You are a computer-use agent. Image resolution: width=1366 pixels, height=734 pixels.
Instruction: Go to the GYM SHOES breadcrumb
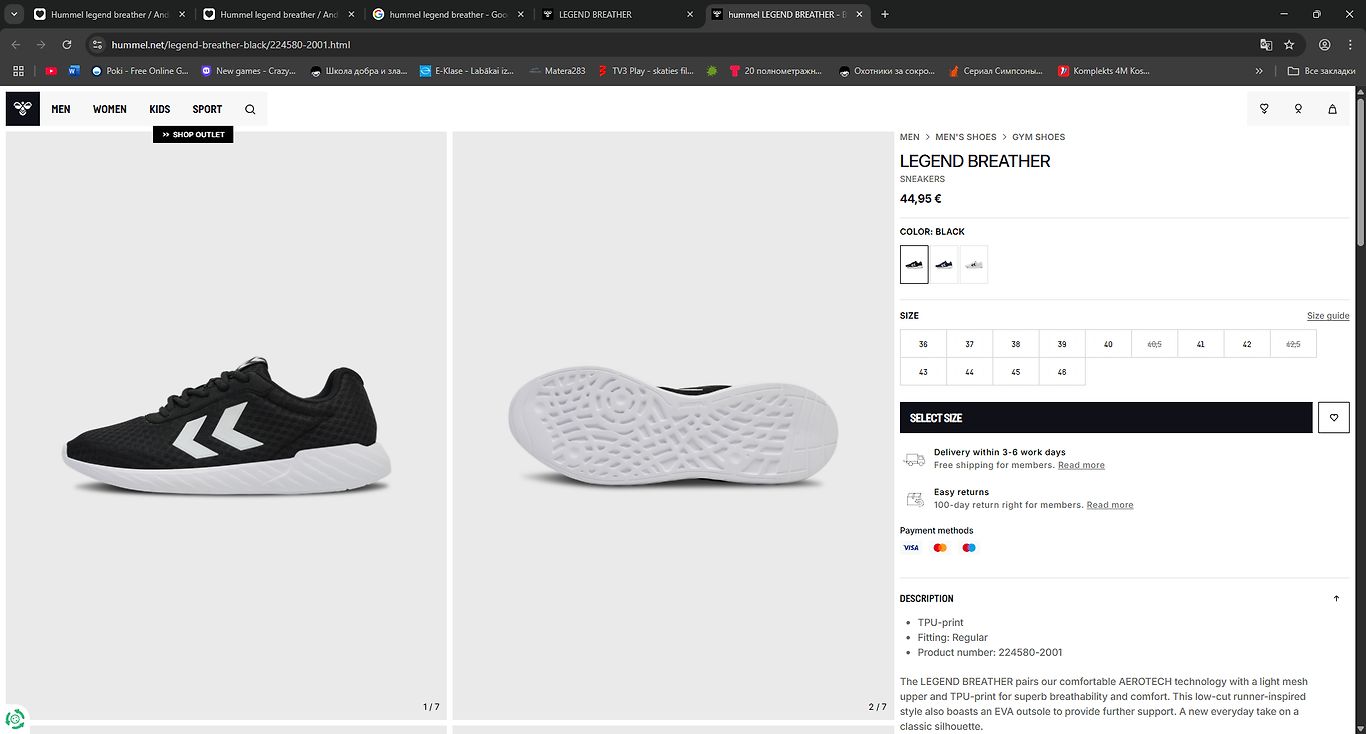pos(1039,137)
